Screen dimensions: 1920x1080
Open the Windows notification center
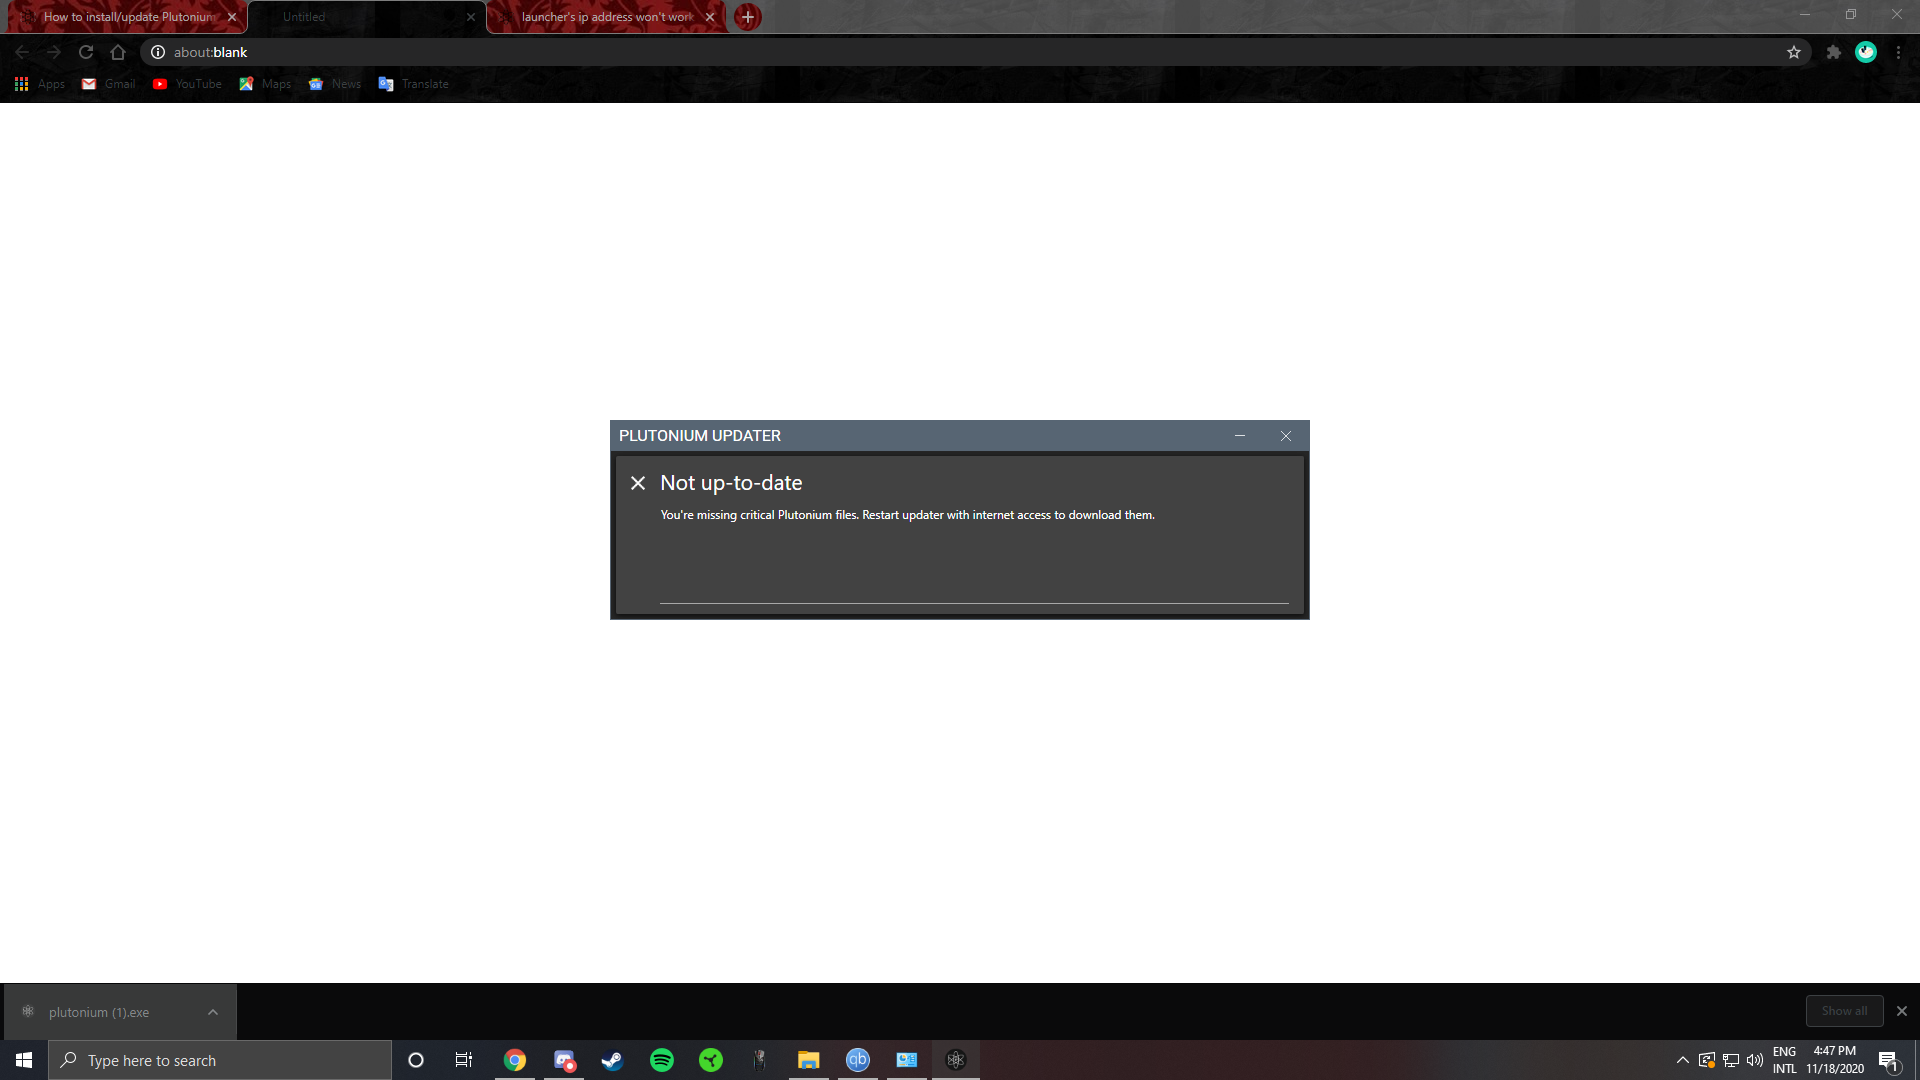point(1889,1060)
